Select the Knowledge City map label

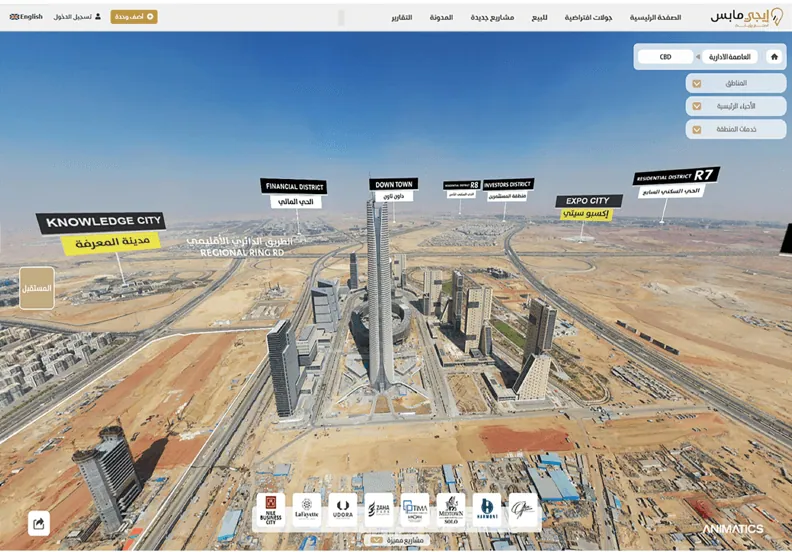(101, 232)
